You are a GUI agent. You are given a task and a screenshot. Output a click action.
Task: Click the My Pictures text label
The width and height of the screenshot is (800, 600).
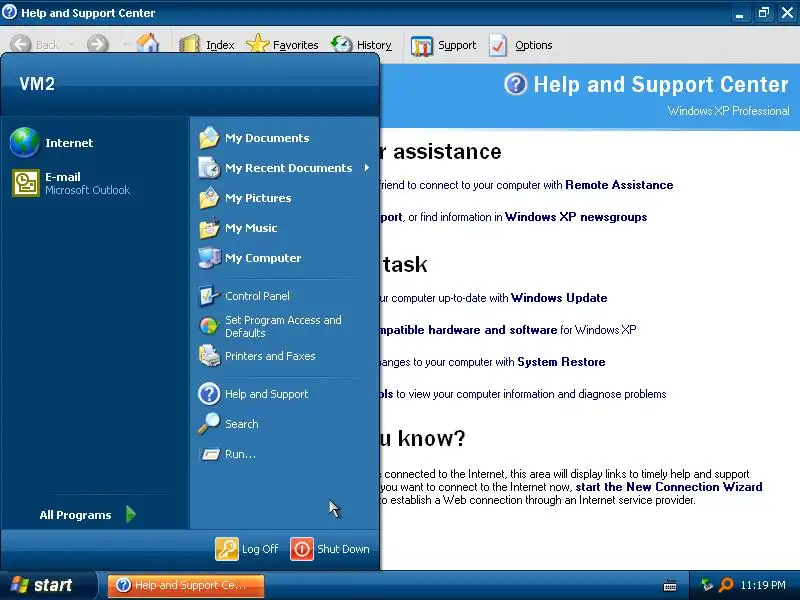(258, 198)
